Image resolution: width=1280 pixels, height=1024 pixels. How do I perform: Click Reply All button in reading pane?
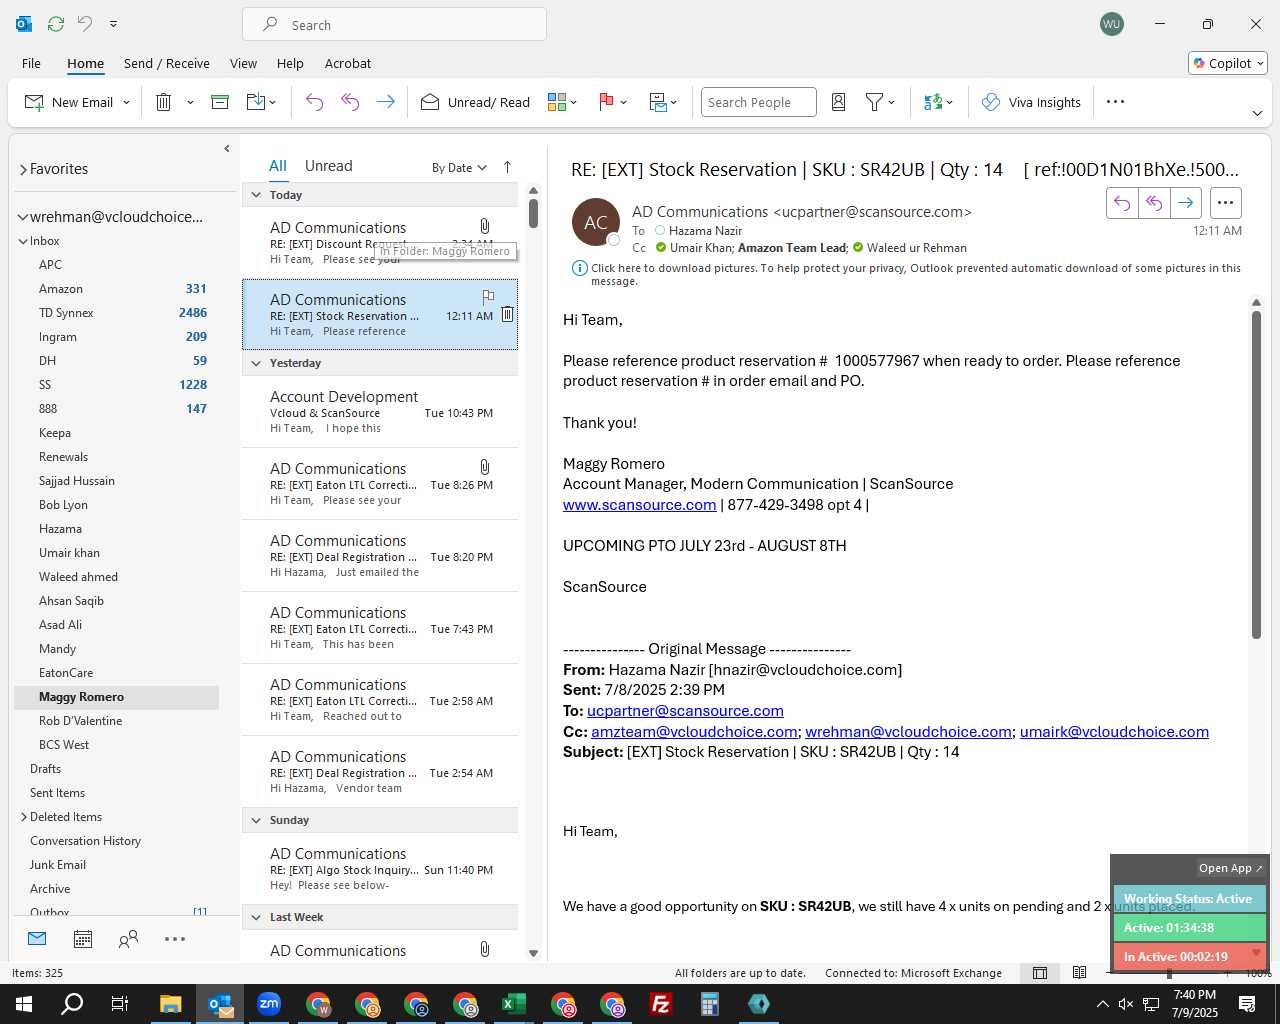(x=1154, y=203)
